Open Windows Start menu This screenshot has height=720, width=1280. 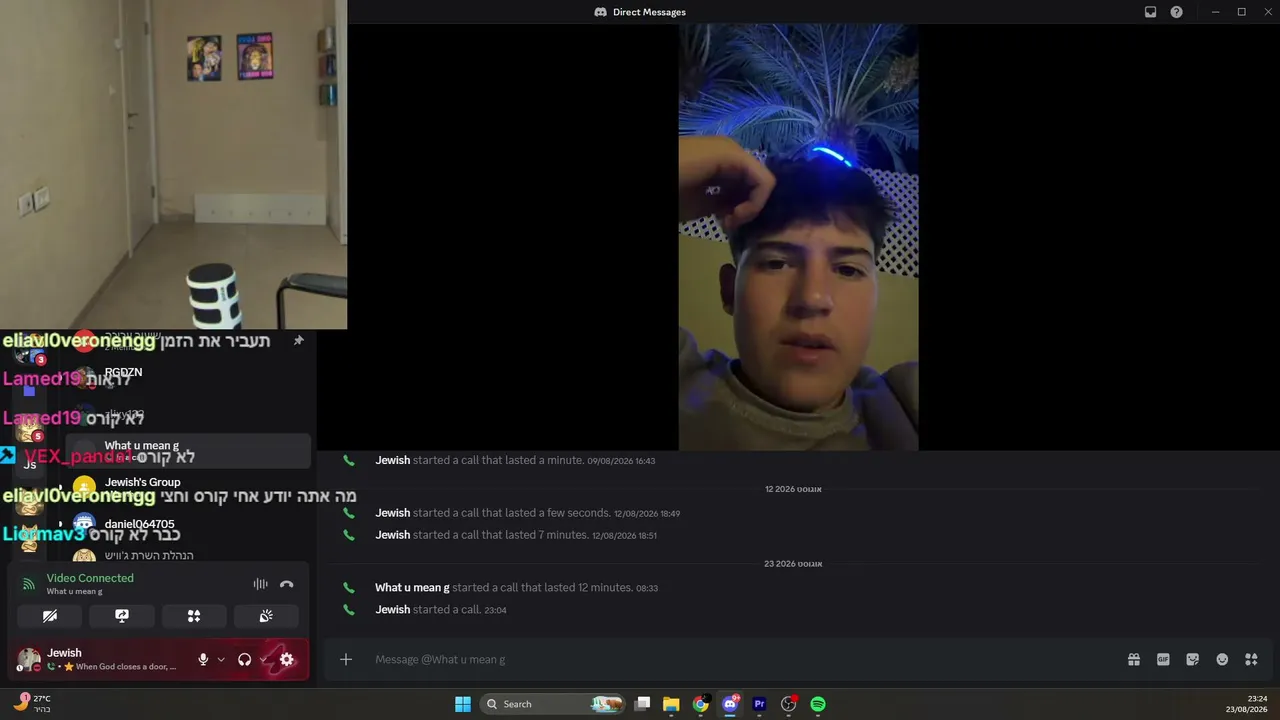[463, 704]
